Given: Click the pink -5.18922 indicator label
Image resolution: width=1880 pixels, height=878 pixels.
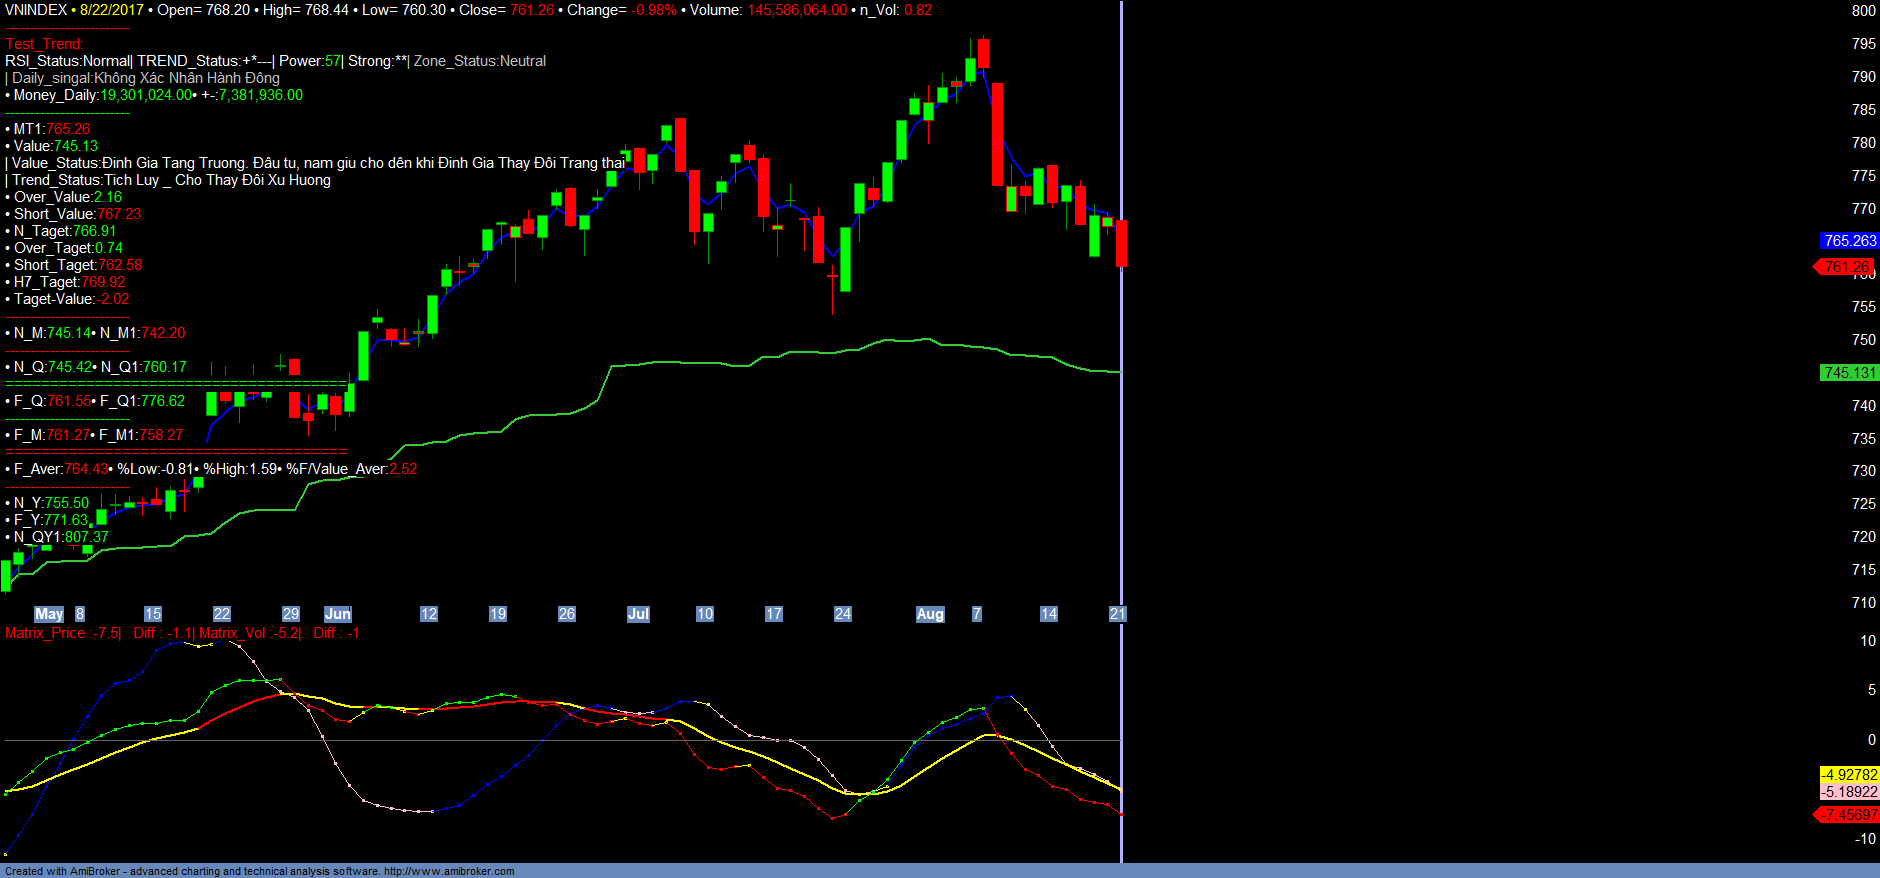Looking at the screenshot, I should pyautogui.click(x=1849, y=792).
